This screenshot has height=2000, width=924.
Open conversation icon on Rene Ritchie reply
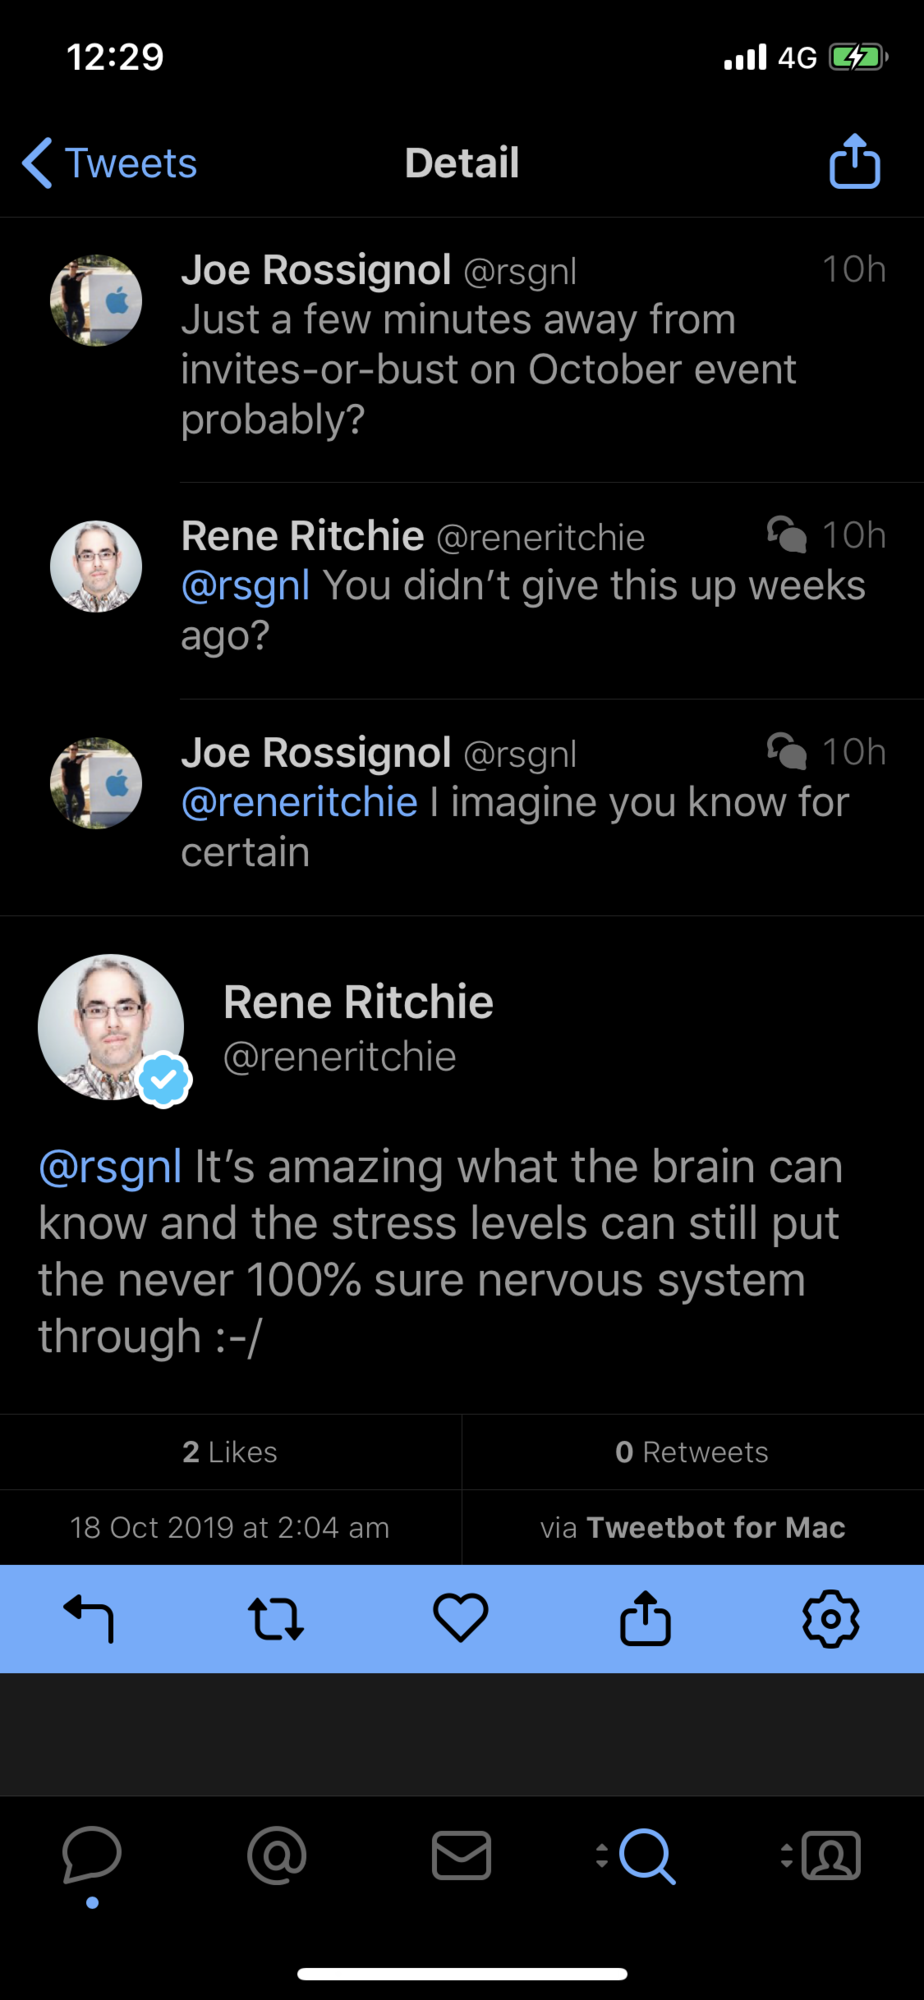click(x=786, y=535)
